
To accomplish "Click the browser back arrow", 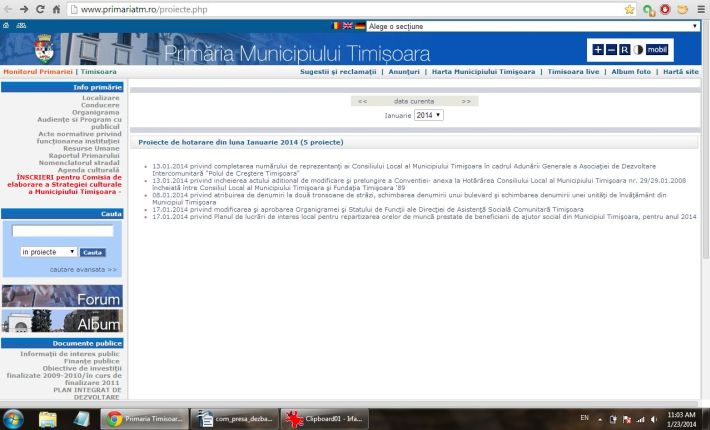I will click(x=8, y=9).
